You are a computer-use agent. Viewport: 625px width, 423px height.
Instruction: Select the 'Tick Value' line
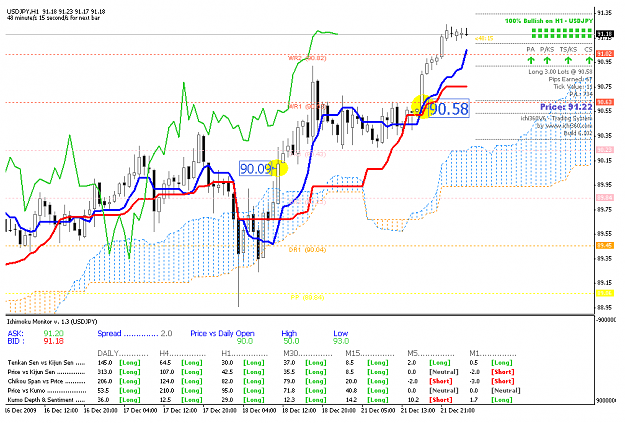573,87
